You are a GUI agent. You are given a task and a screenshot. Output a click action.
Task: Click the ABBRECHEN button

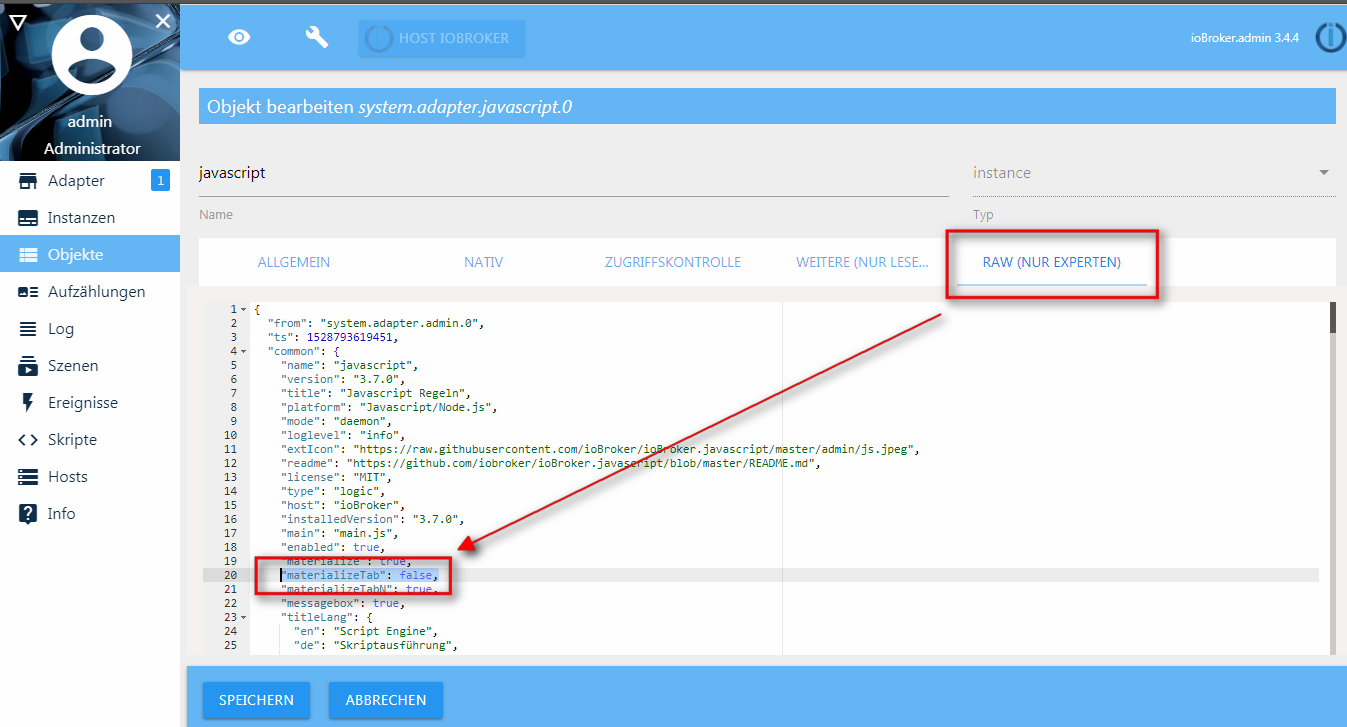pos(386,700)
